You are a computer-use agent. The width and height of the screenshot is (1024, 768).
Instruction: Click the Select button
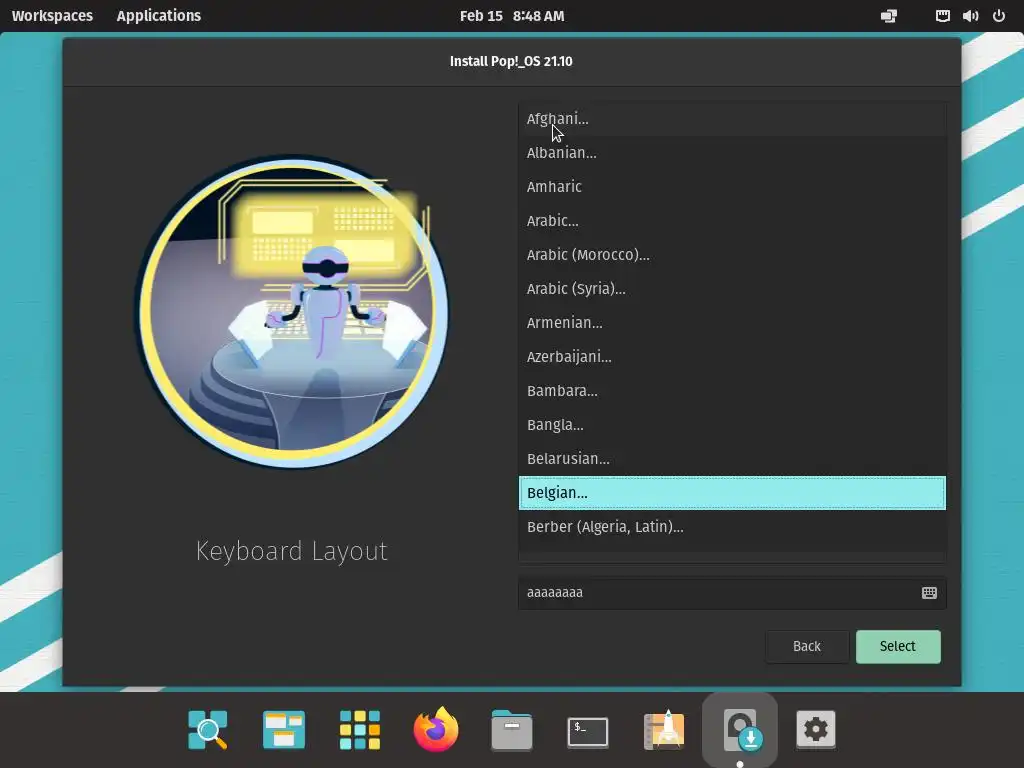898,647
